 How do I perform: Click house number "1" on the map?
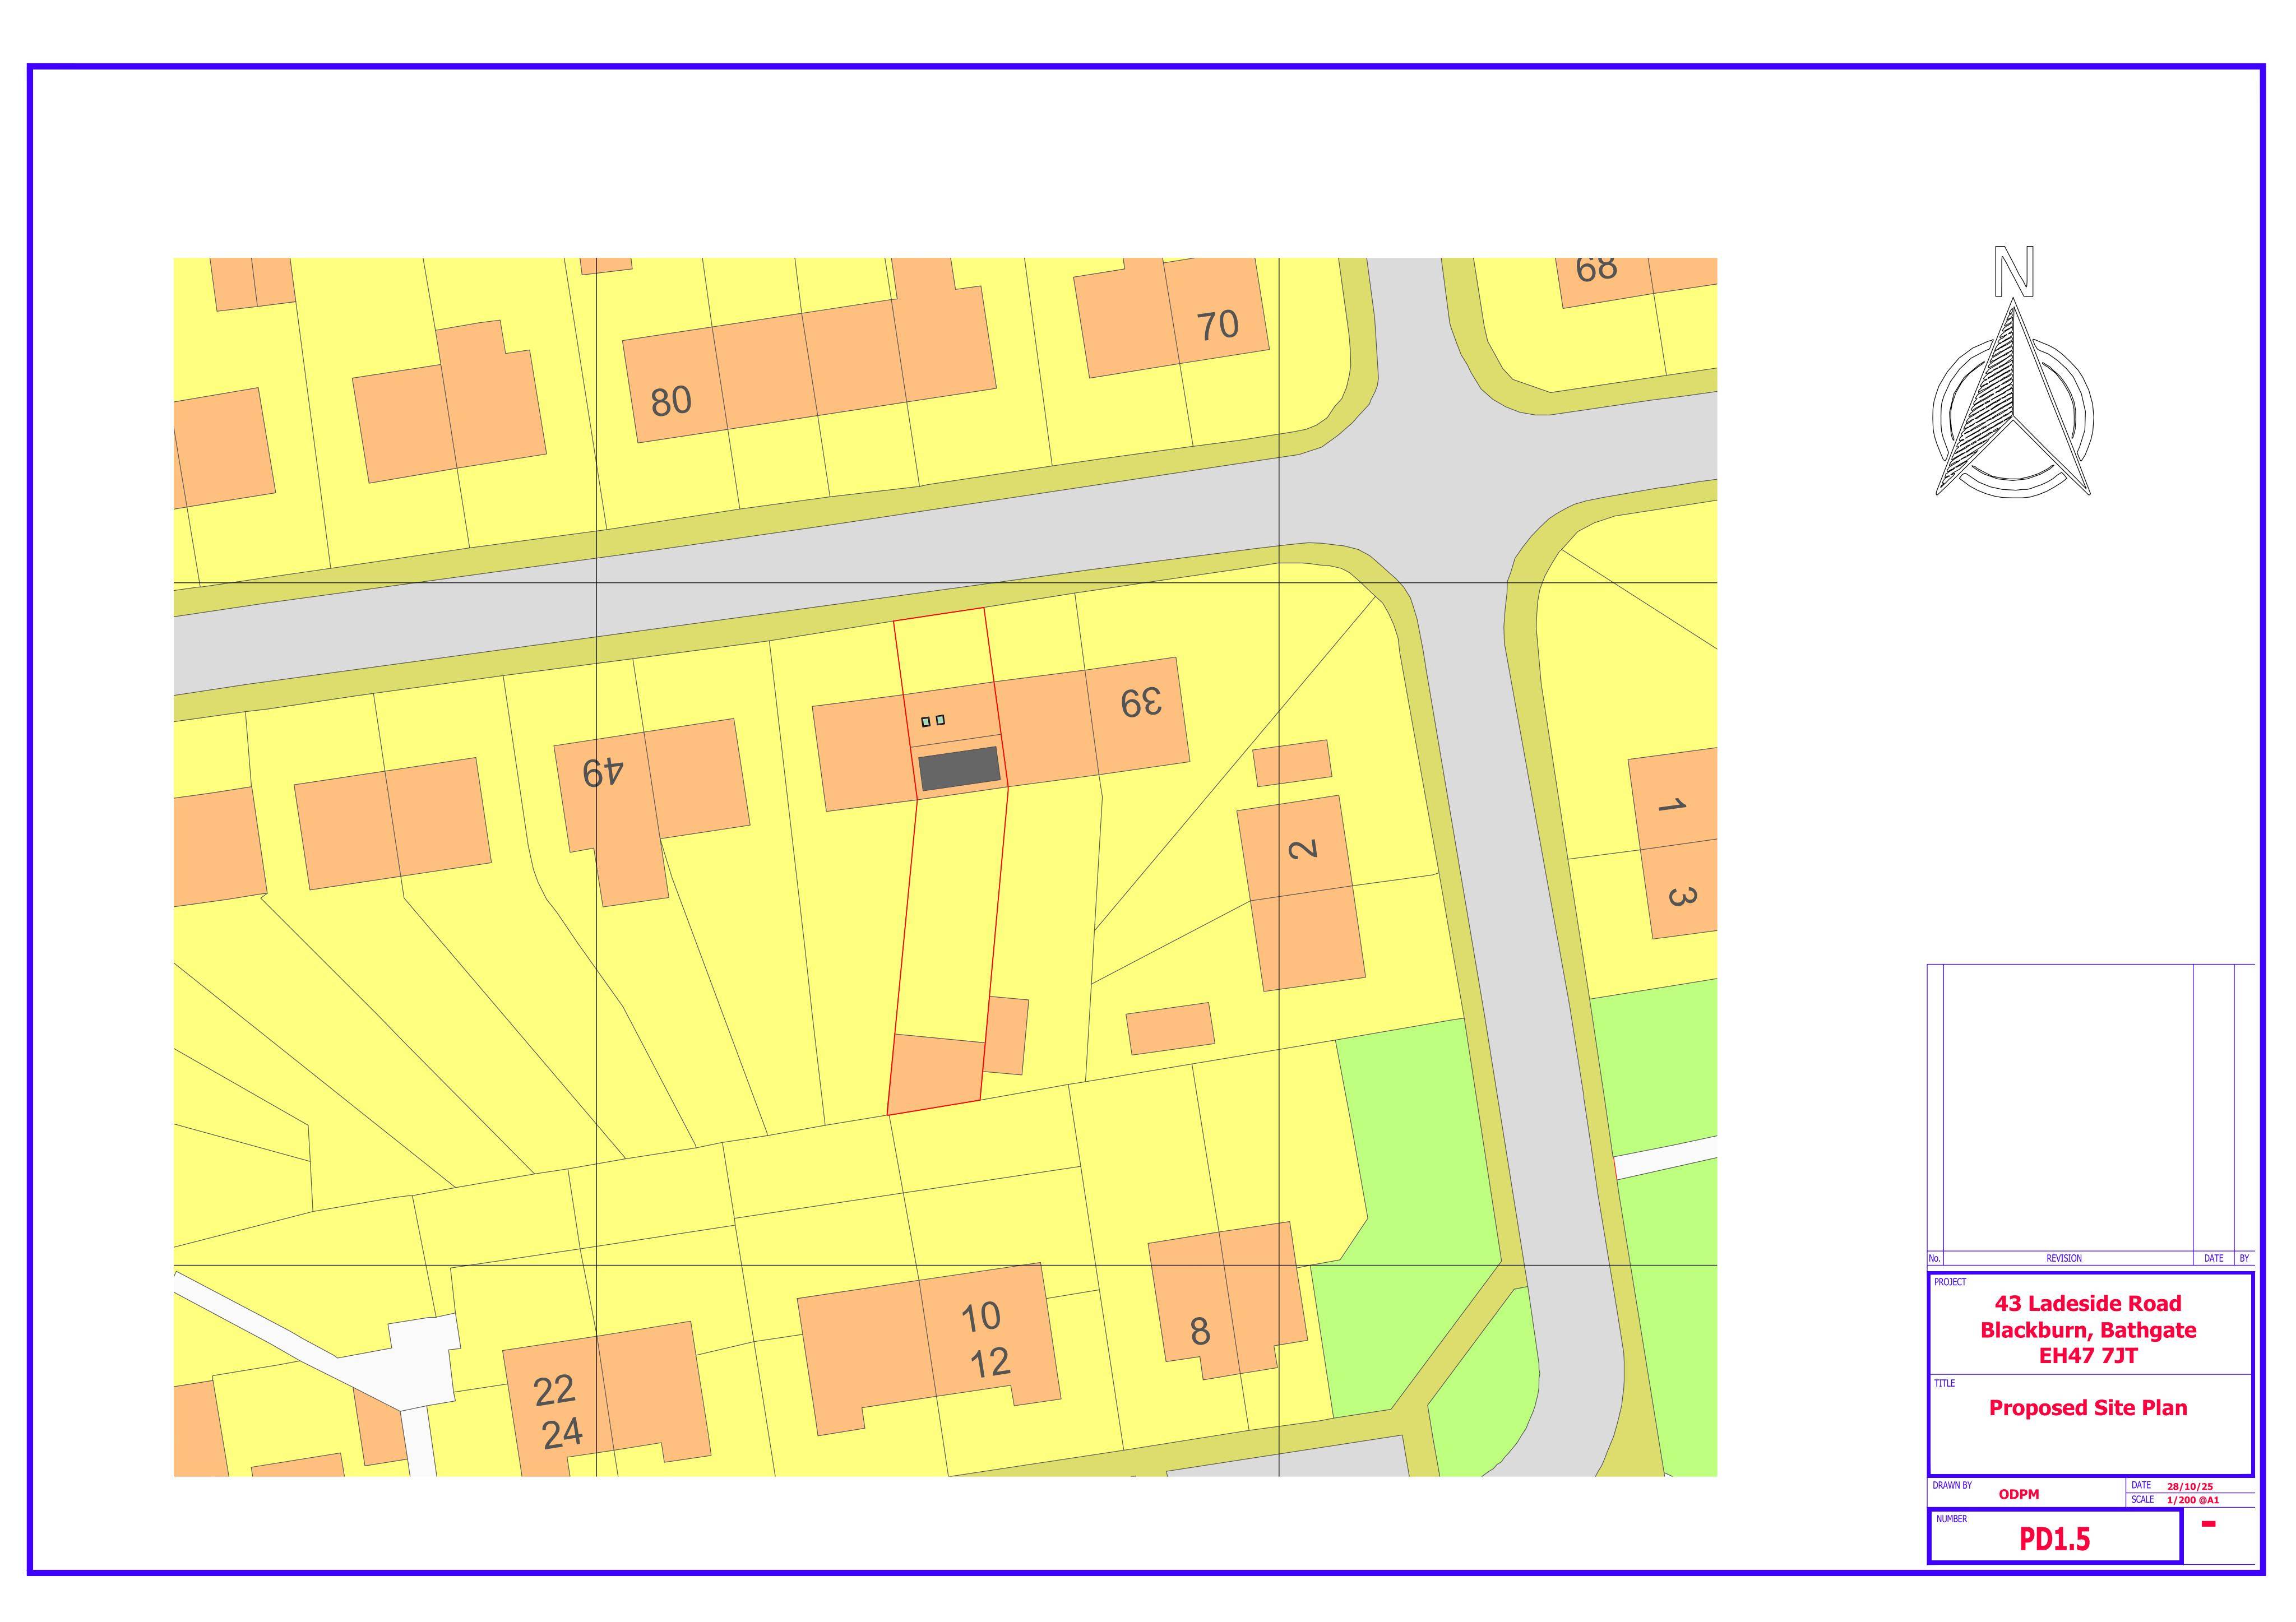(x=1671, y=805)
